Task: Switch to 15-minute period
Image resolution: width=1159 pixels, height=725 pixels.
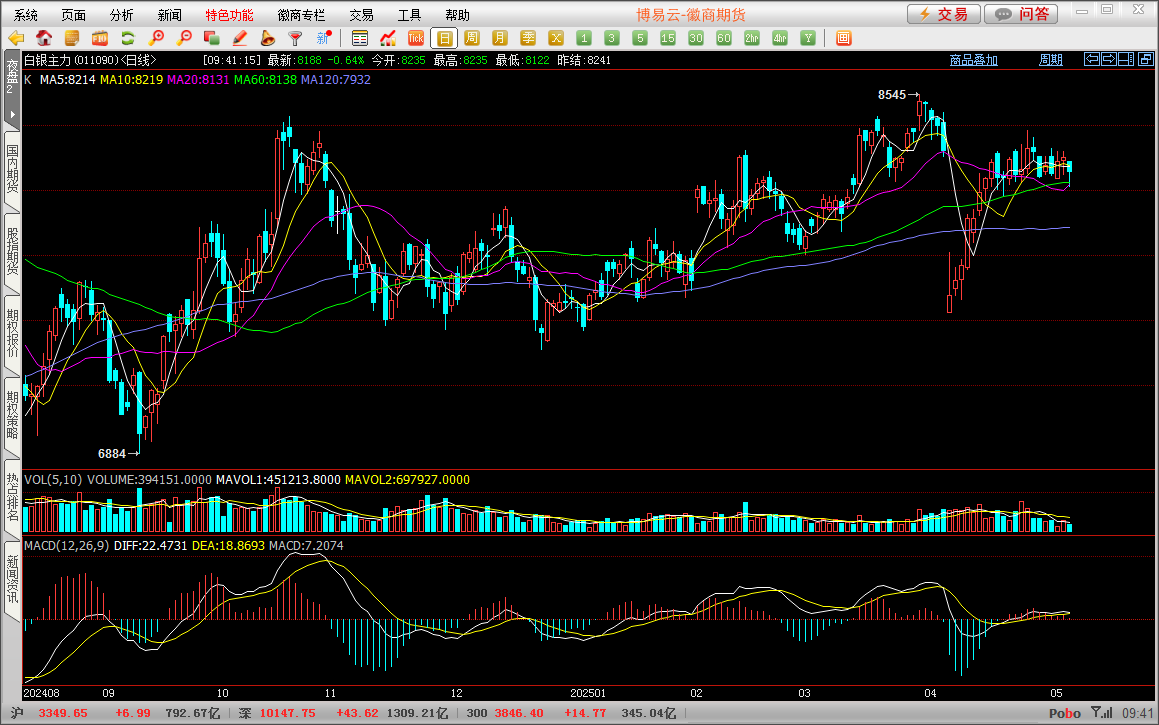Action: tap(668, 38)
